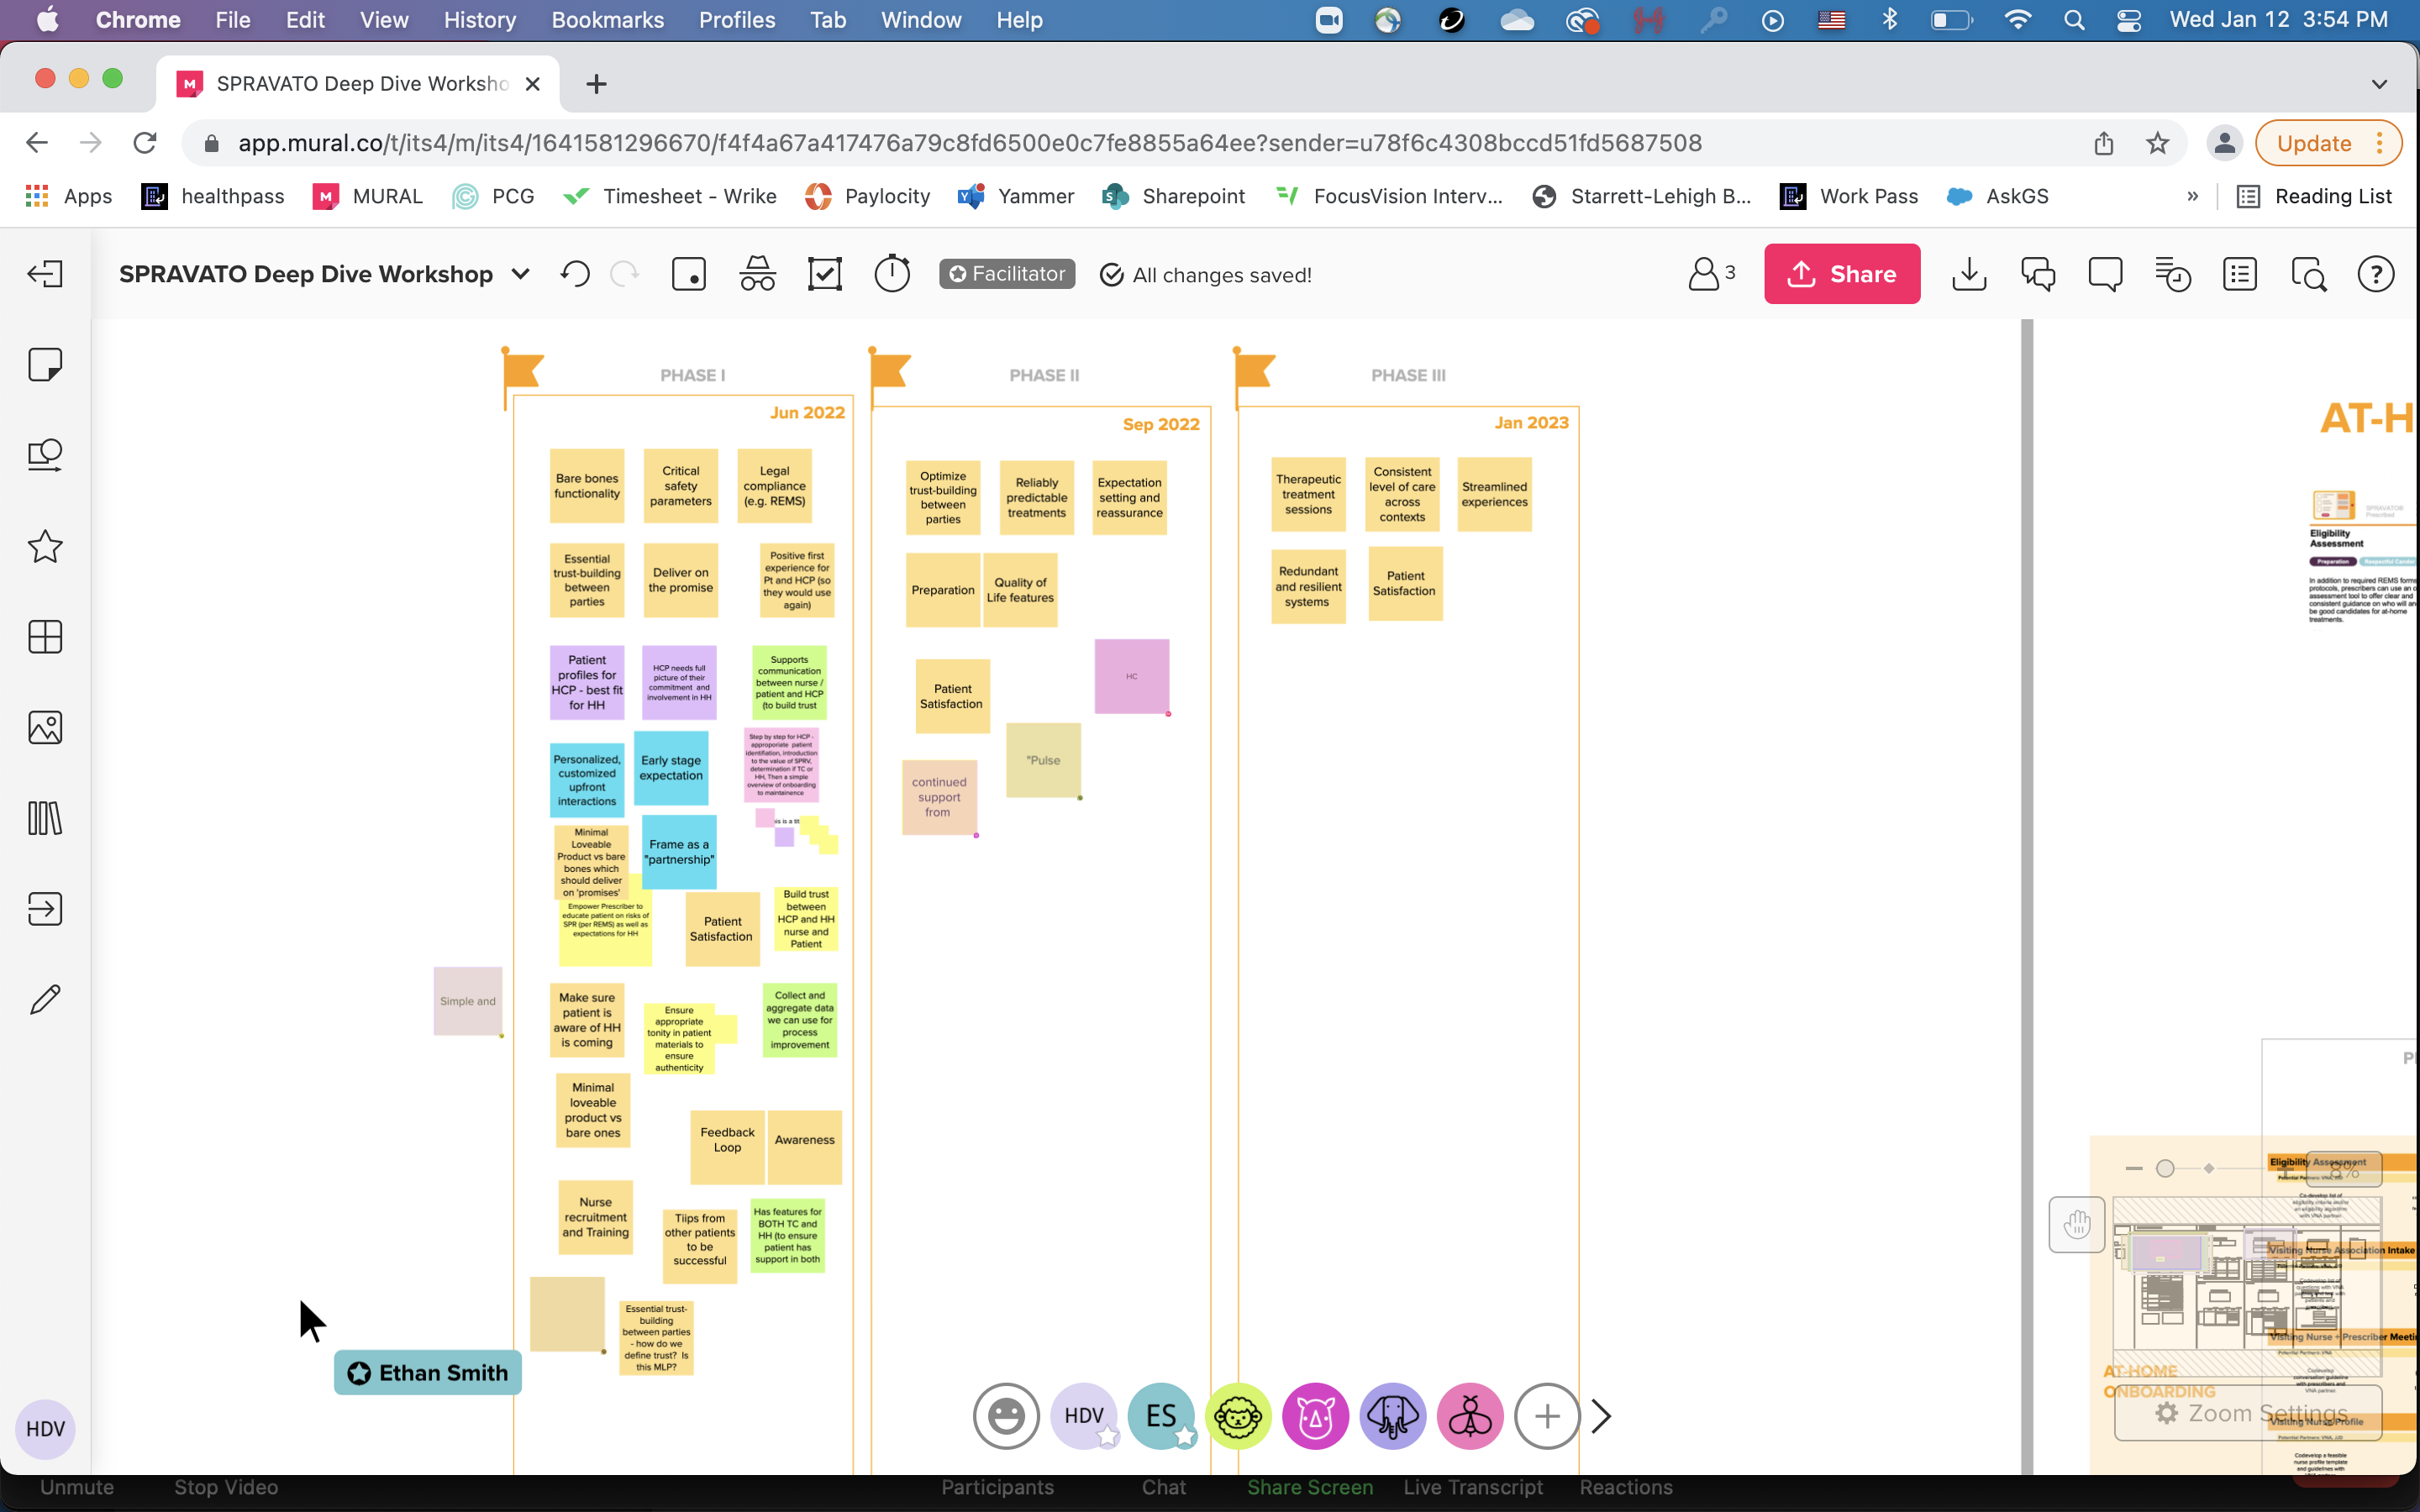Viewport: 2420px width, 1512px height.
Task: Expand the SPRAVATO Deep Dive Workshop dropdown
Action: point(520,274)
